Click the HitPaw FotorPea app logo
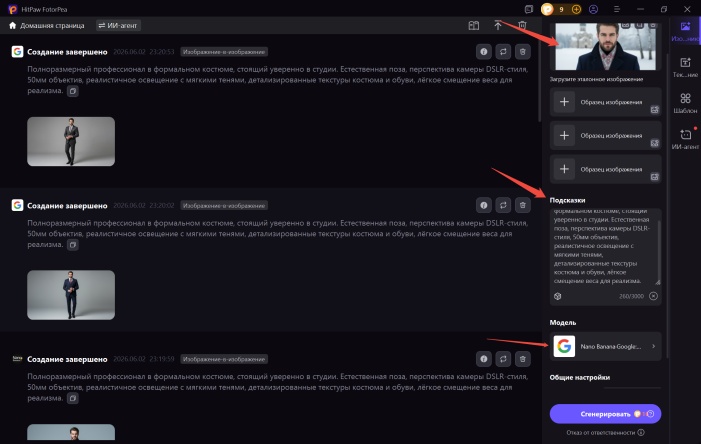The width and height of the screenshot is (701, 444). 13,9
